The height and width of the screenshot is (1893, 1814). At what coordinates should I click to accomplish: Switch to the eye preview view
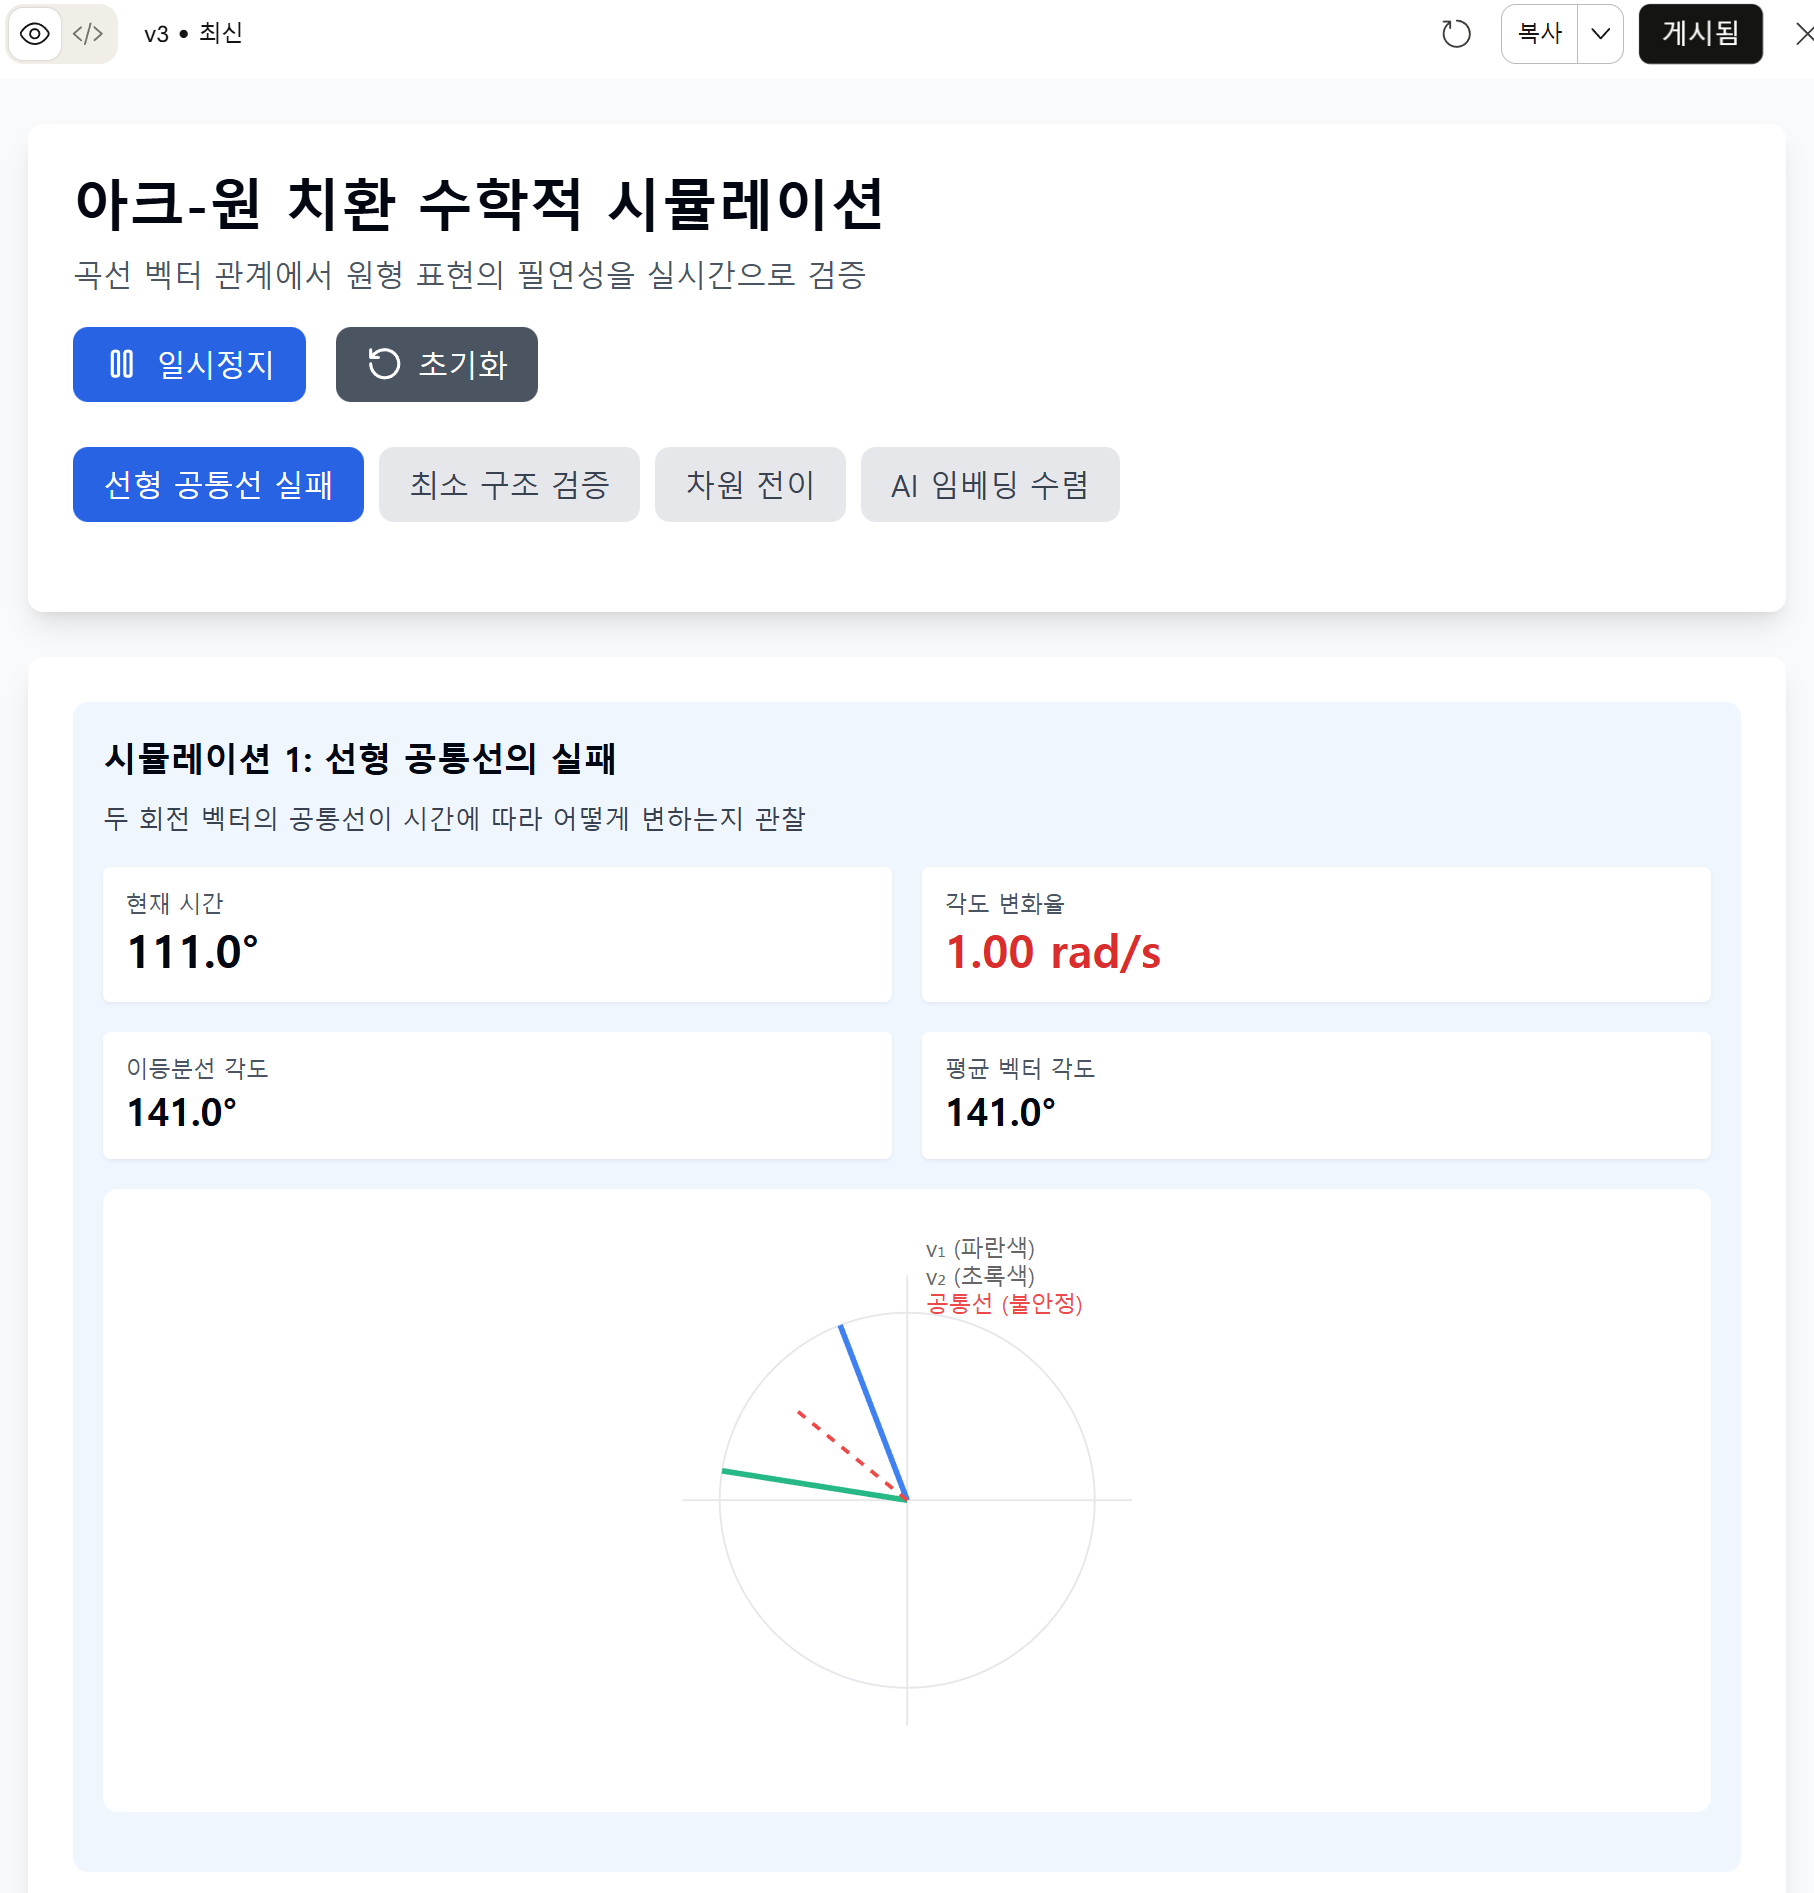coord(35,34)
